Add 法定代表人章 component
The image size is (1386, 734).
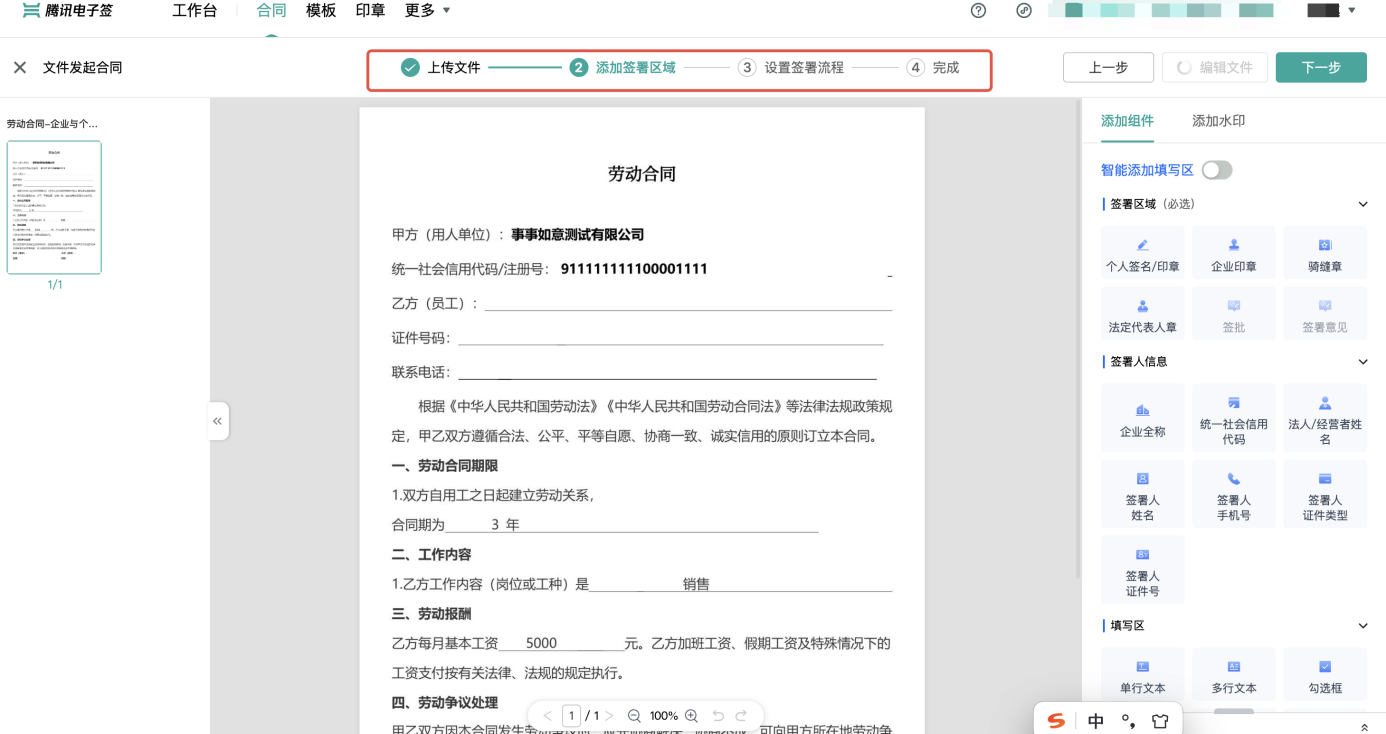click(1142, 316)
